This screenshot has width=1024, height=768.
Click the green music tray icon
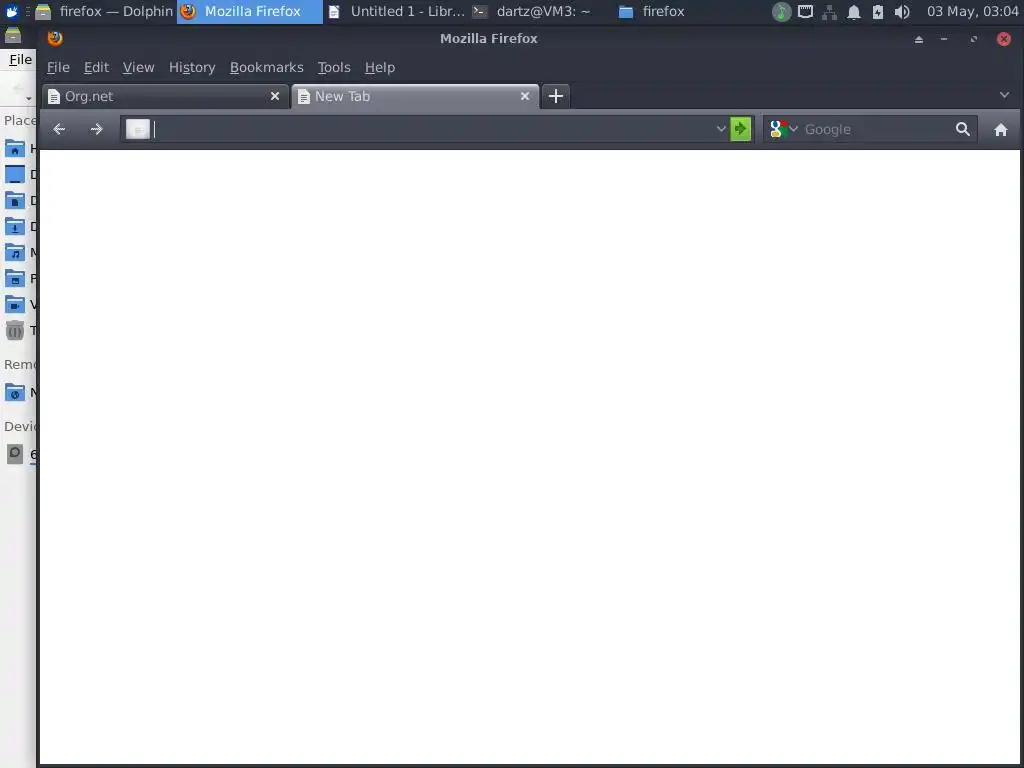click(781, 12)
